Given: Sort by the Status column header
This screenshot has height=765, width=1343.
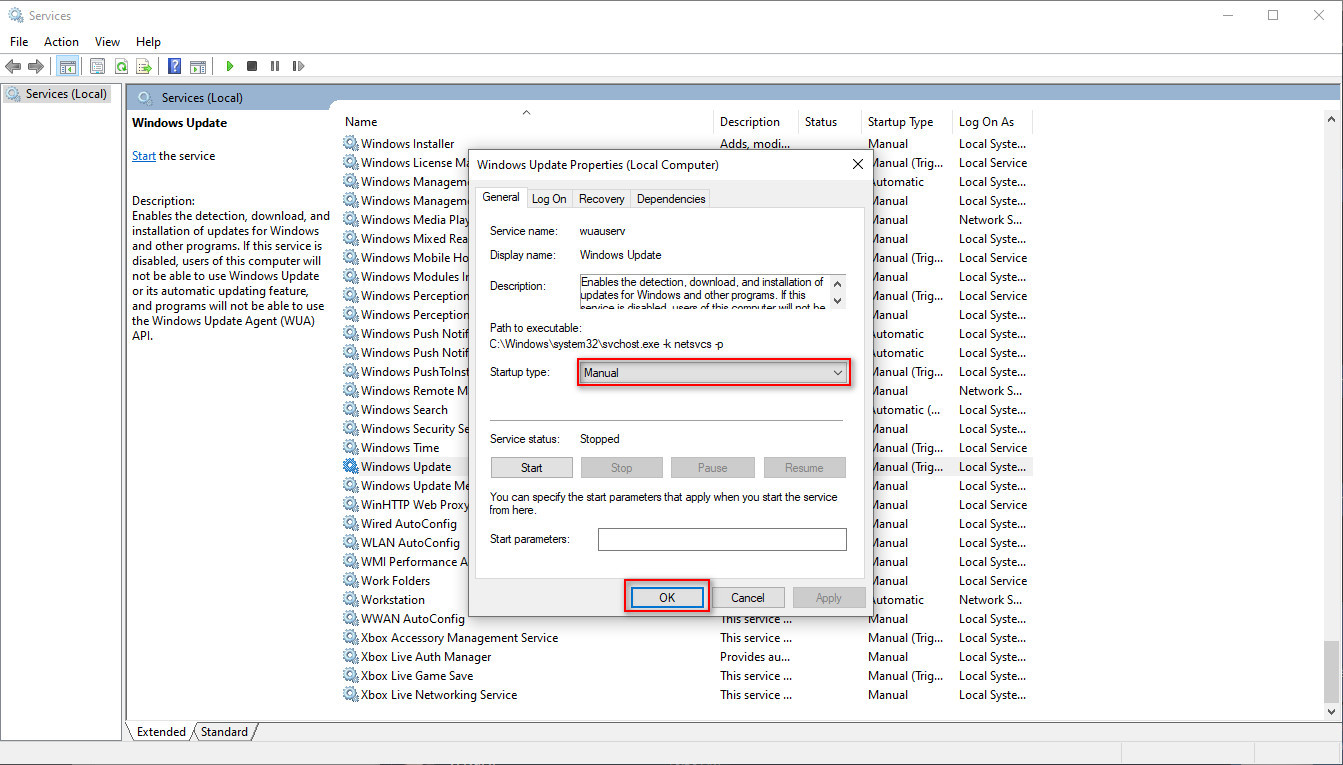Looking at the screenshot, I should point(829,122).
